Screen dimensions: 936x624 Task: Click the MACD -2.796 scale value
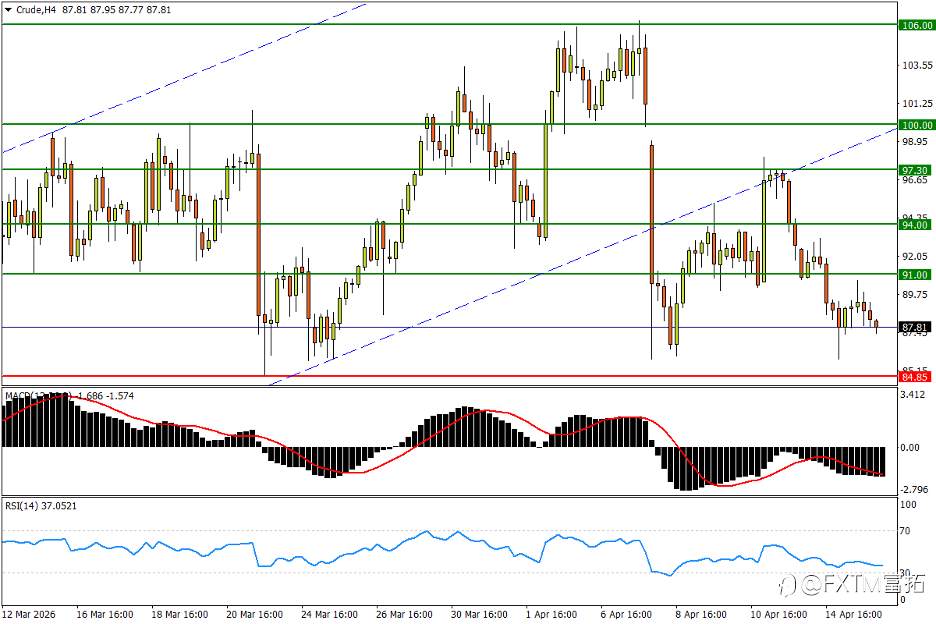pyautogui.click(x=914, y=489)
